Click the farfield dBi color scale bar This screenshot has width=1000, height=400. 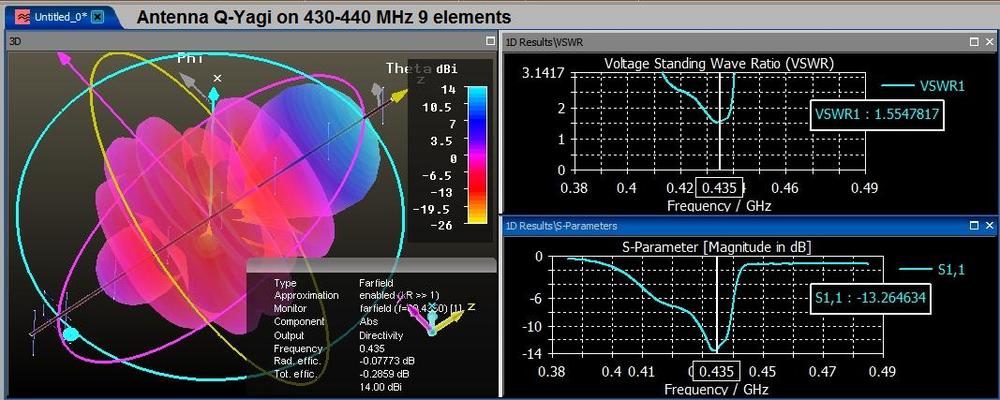pos(477,154)
